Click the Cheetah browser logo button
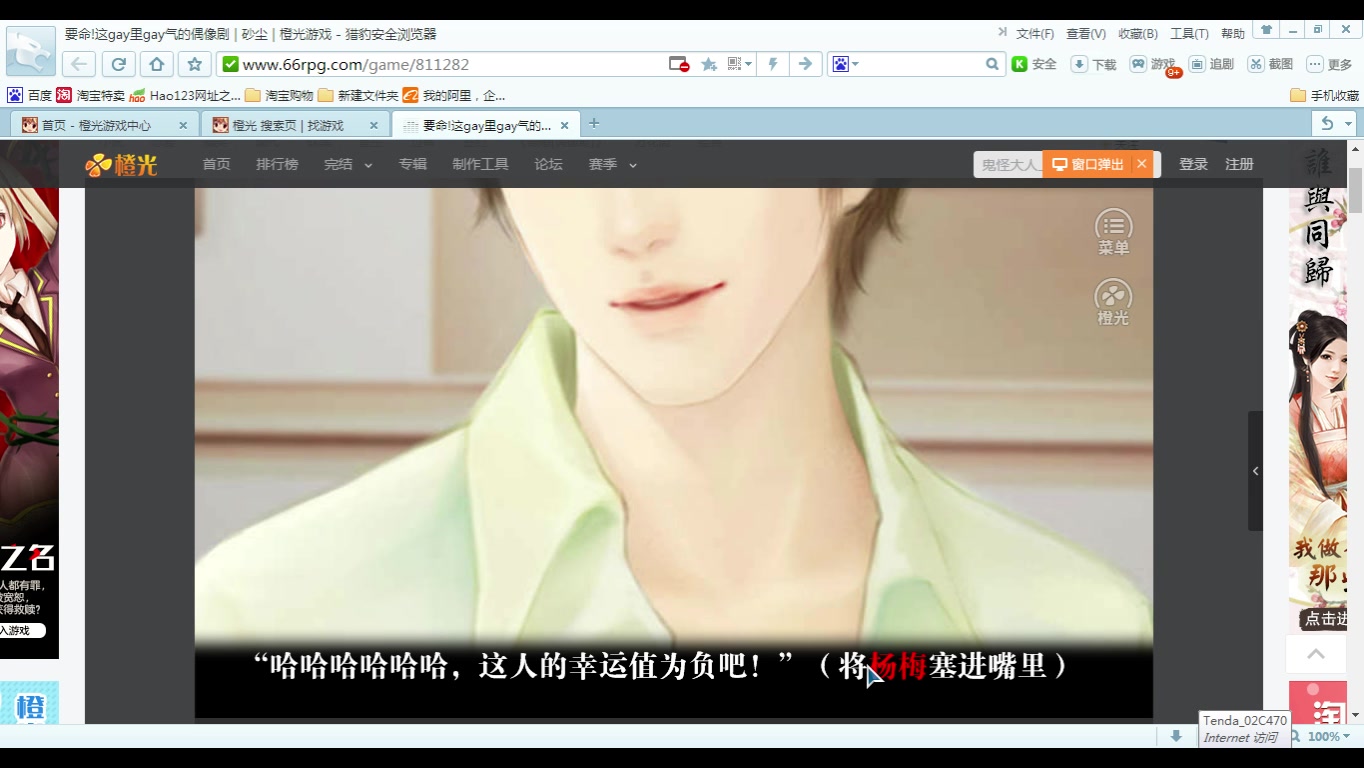The image size is (1364, 768). pos(30,51)
